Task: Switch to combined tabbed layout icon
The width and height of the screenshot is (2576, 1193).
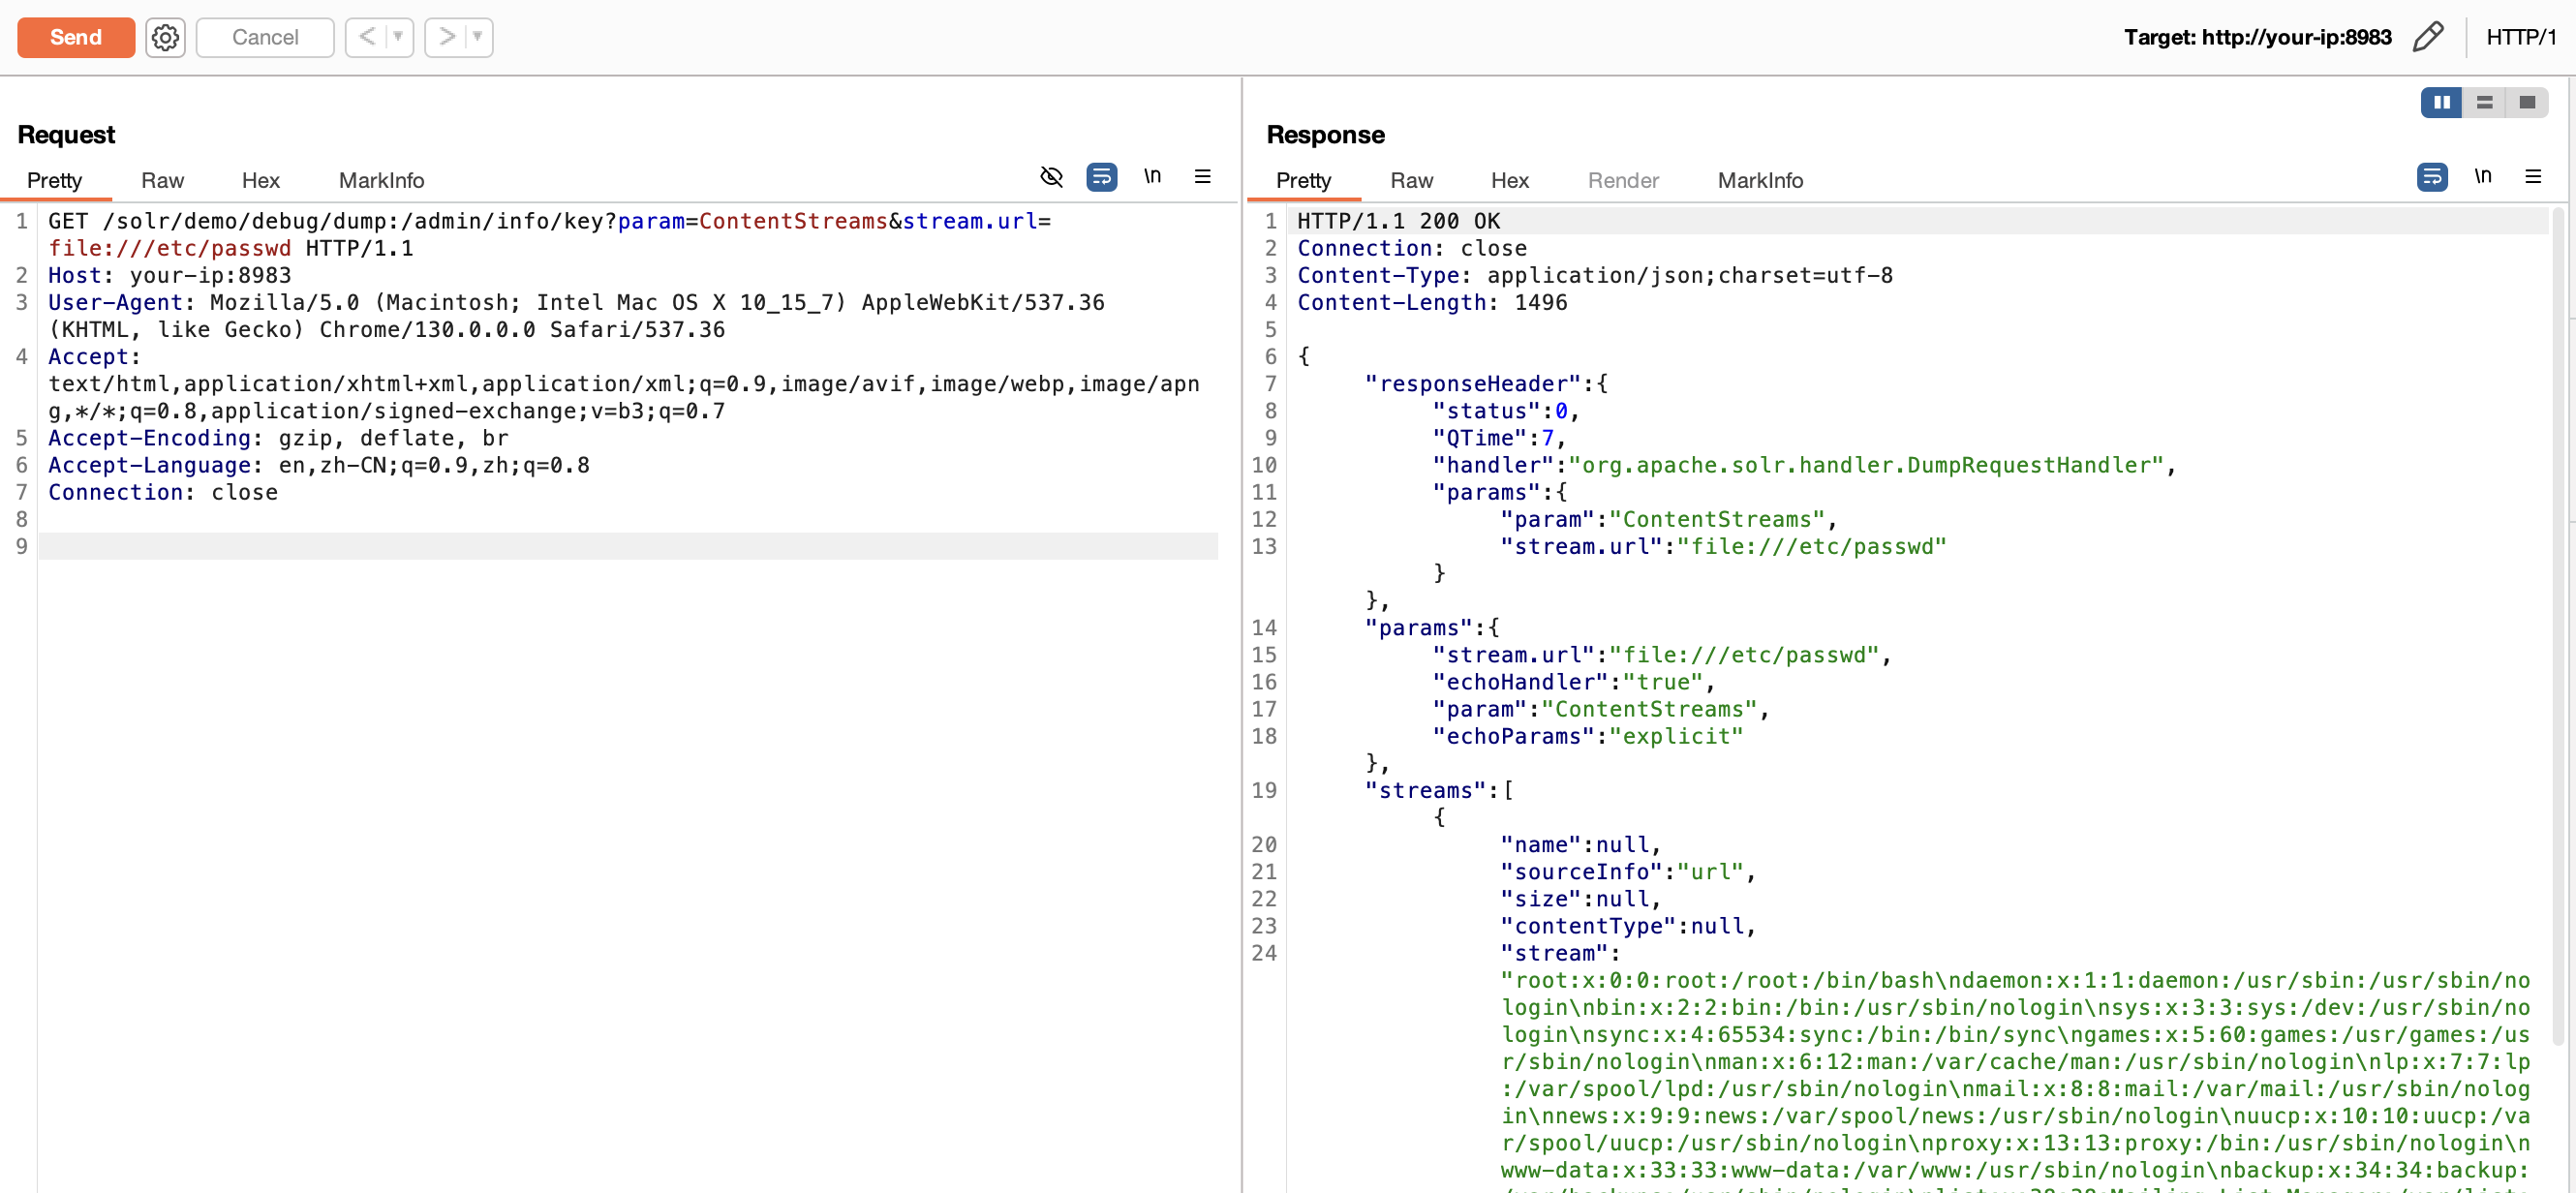Action: 2527,102
